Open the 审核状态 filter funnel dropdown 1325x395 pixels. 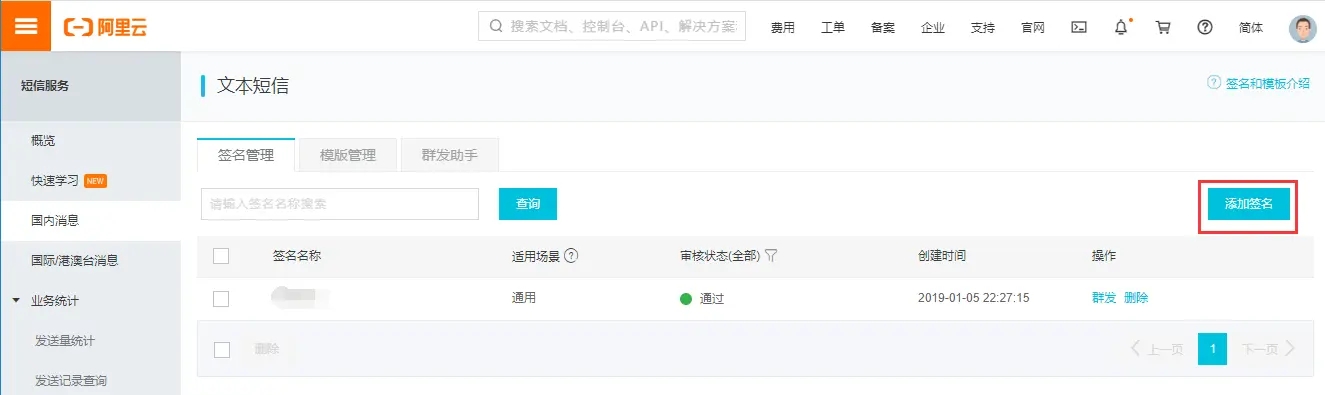(770, 256)
